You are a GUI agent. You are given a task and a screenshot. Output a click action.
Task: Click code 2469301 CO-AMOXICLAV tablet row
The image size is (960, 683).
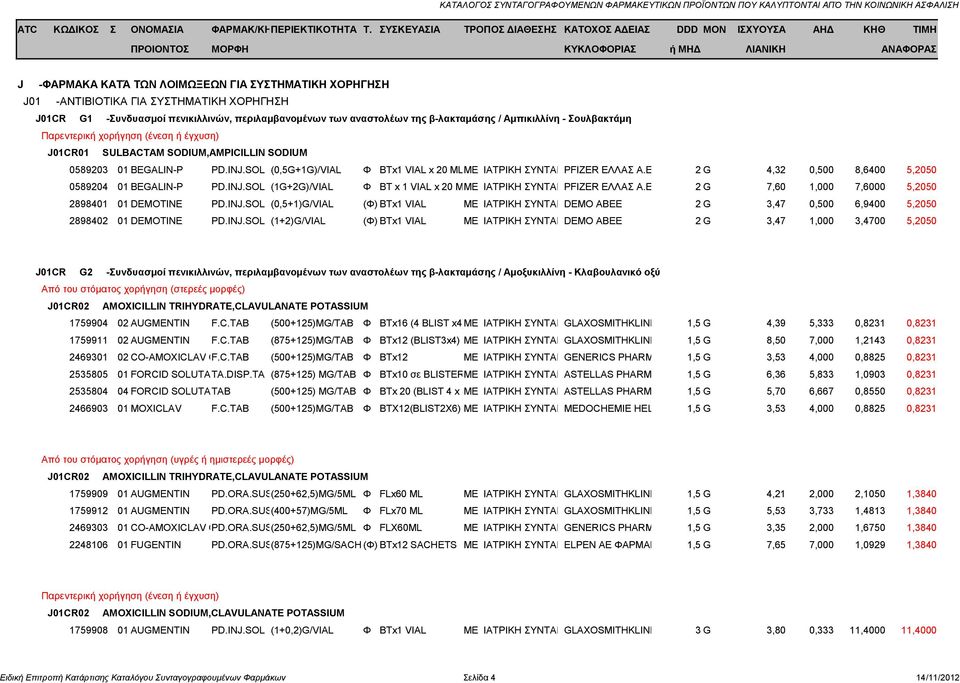tap(502, 357)
